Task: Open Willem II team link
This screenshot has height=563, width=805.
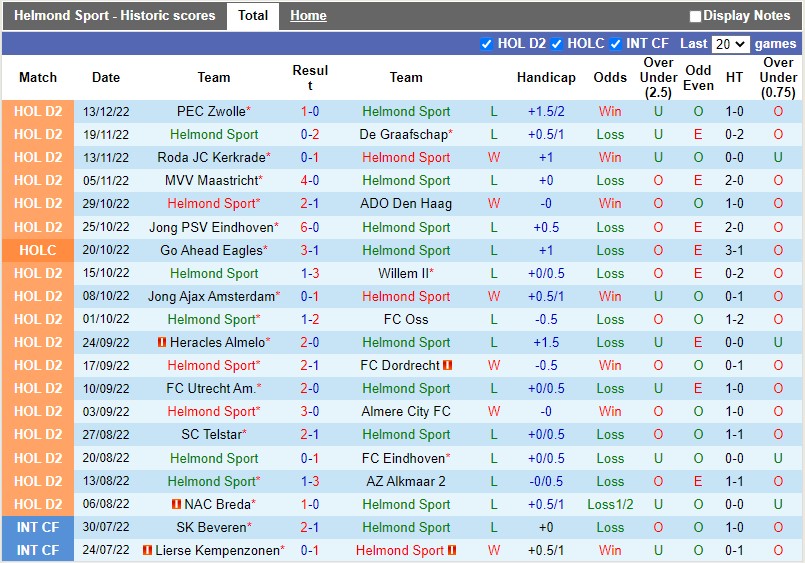Action: tap(404, 274)
